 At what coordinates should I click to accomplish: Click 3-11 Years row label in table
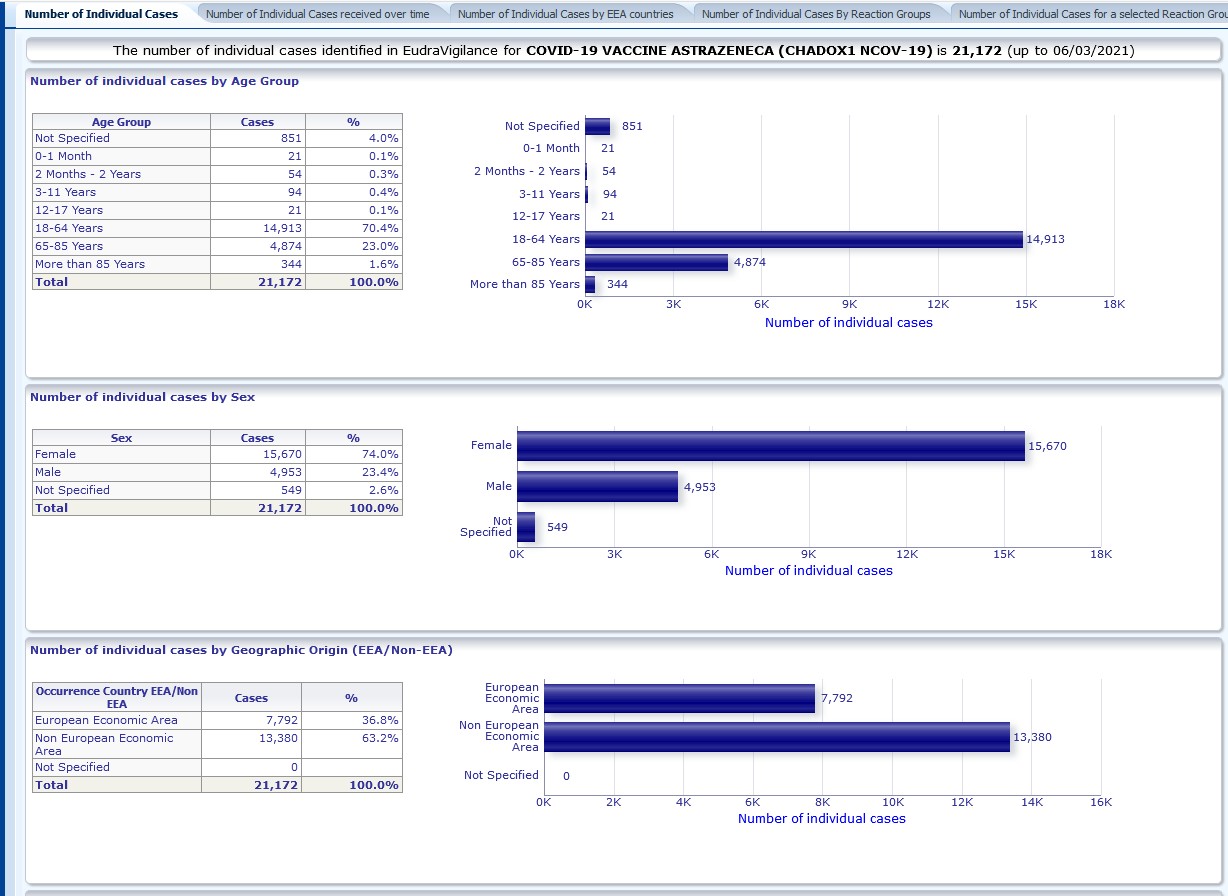click(x=121, y=192)
